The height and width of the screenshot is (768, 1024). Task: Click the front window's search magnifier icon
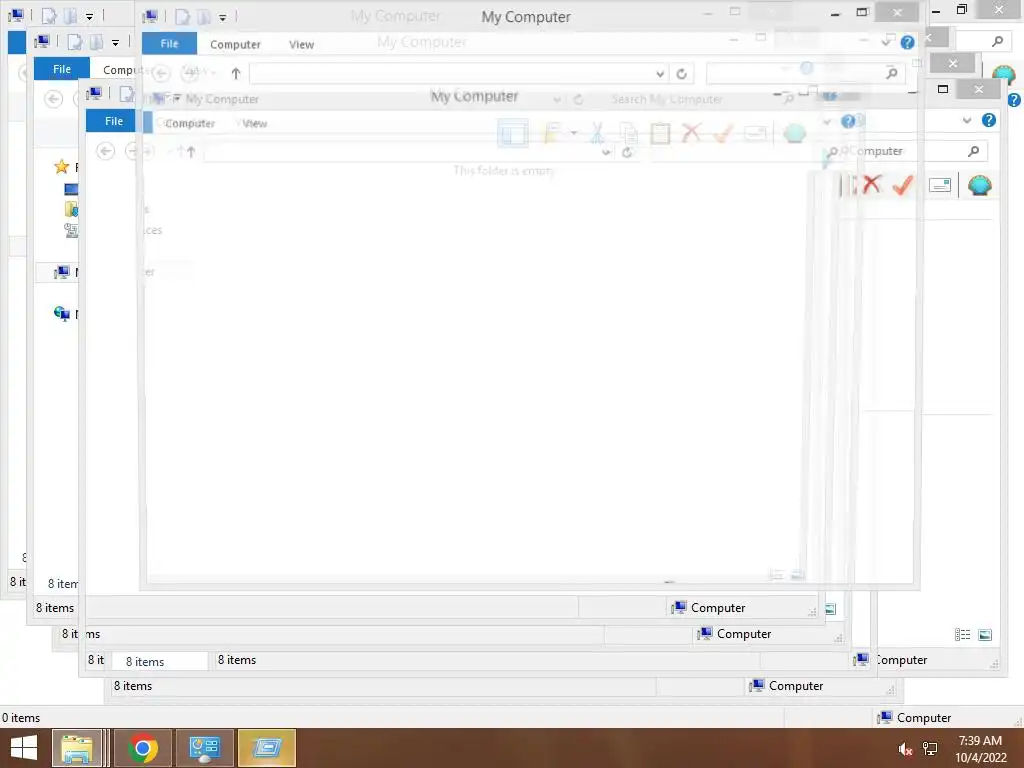tap(891, 73)
